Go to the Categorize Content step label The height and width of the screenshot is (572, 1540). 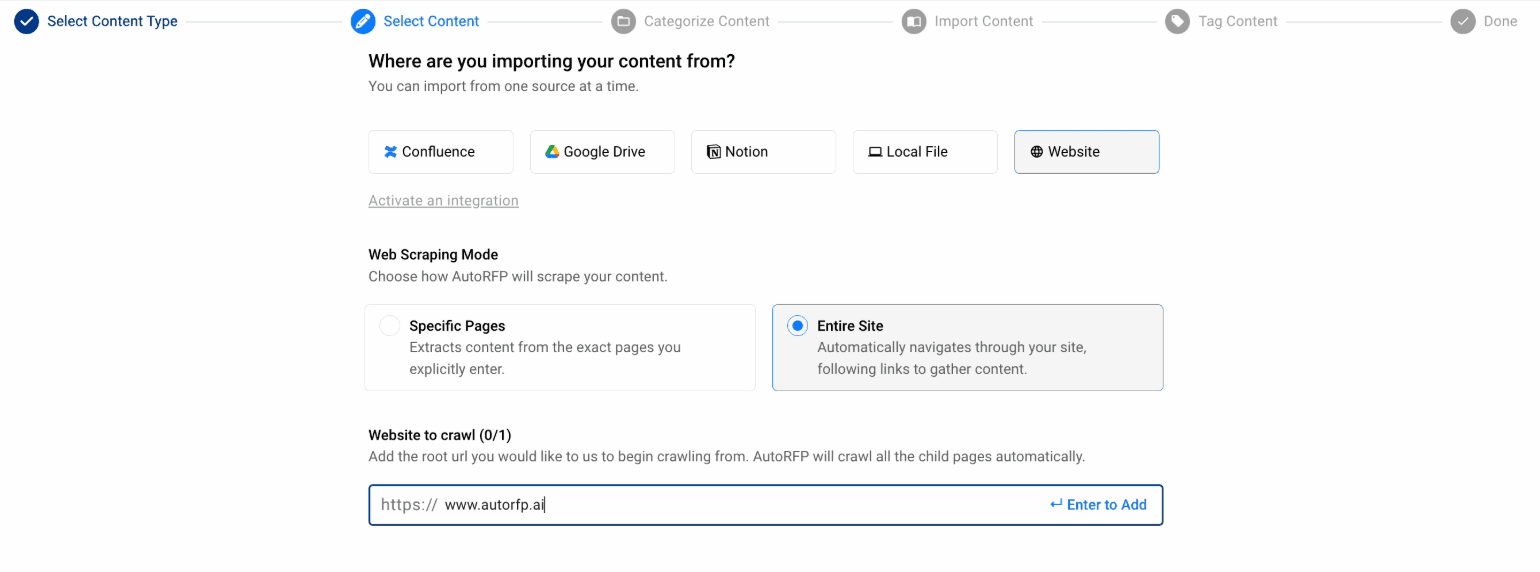point(706,21)
